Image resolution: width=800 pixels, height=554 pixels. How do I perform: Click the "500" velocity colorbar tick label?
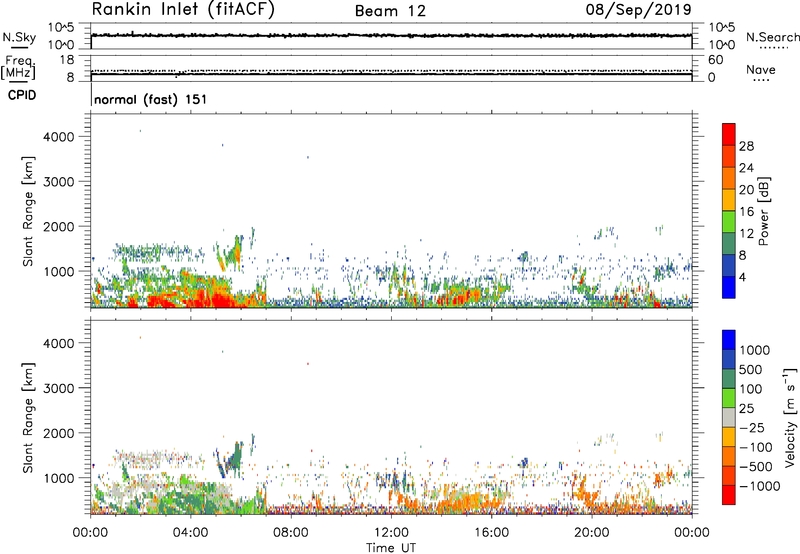click(x=751, y=370)
